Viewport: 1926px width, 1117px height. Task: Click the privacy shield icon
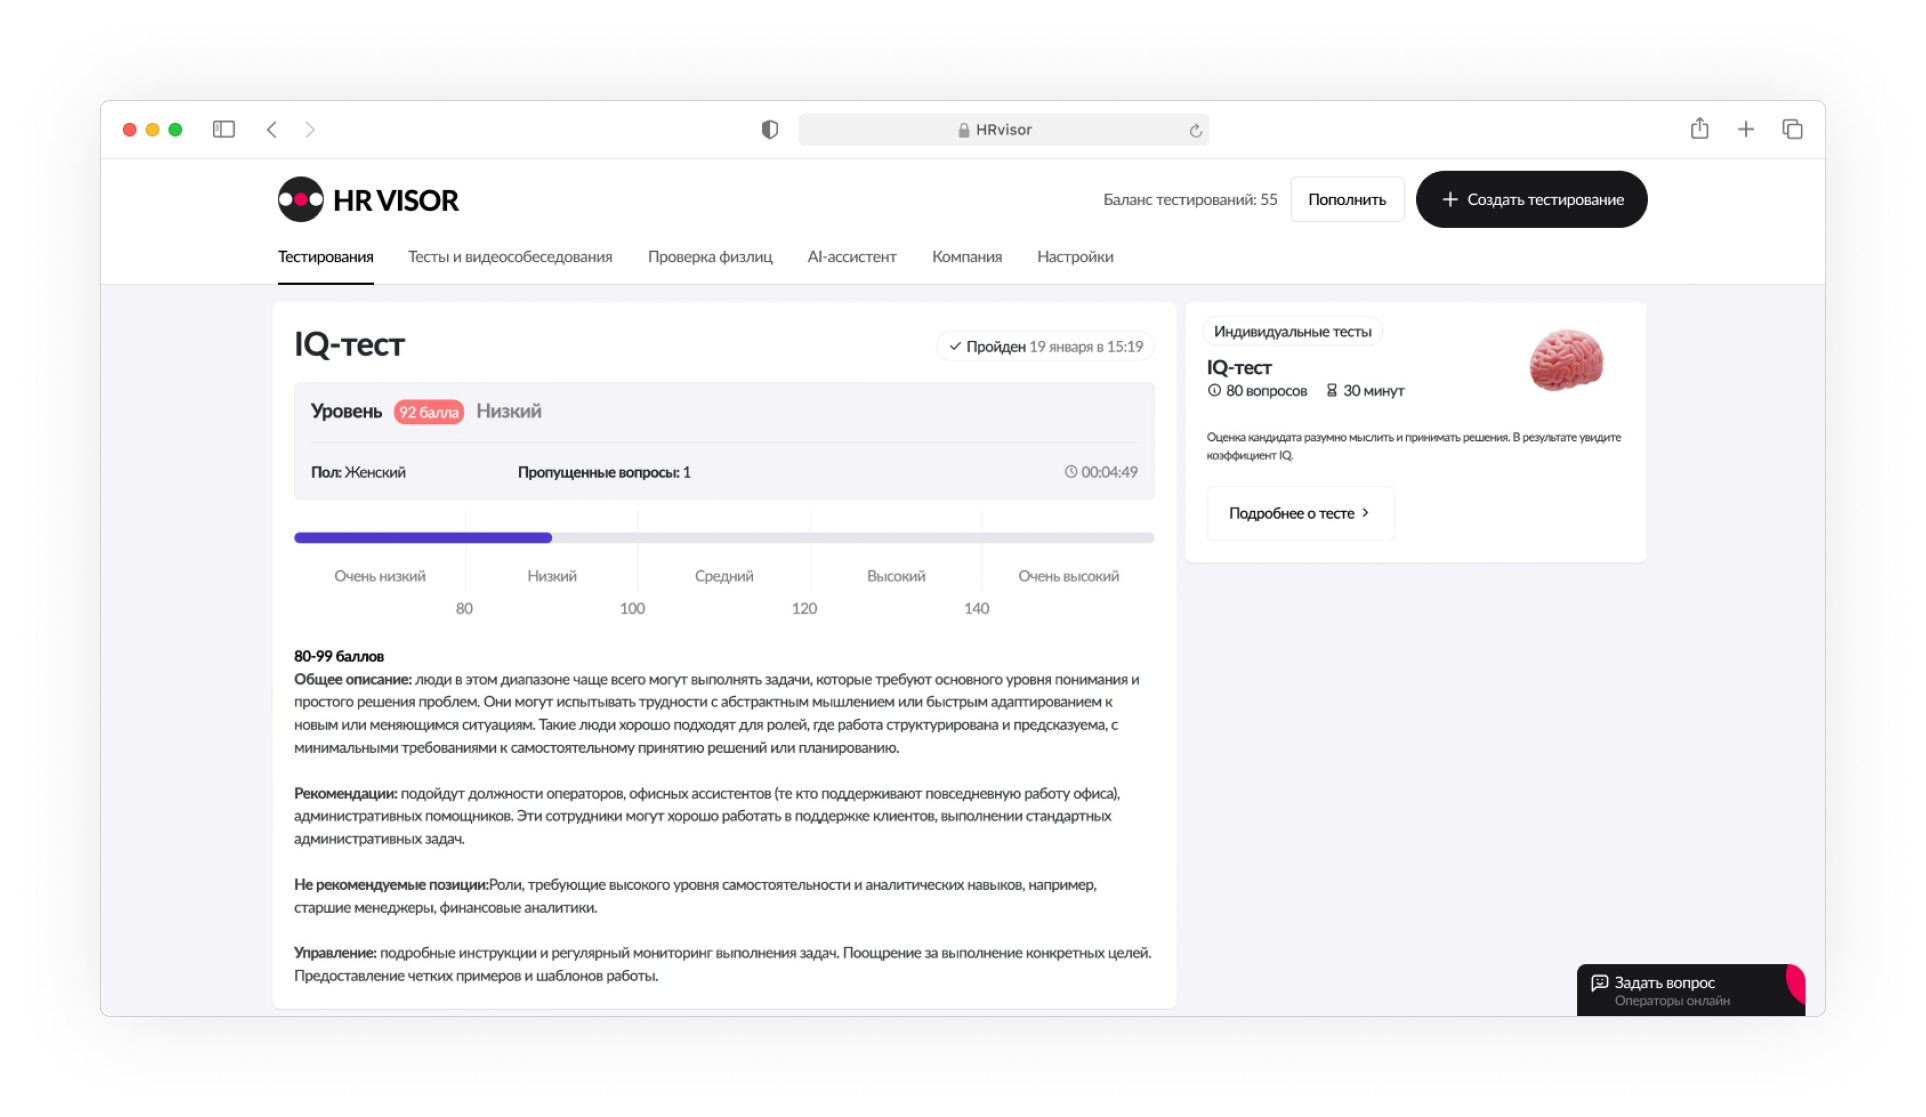coord(770,130)
